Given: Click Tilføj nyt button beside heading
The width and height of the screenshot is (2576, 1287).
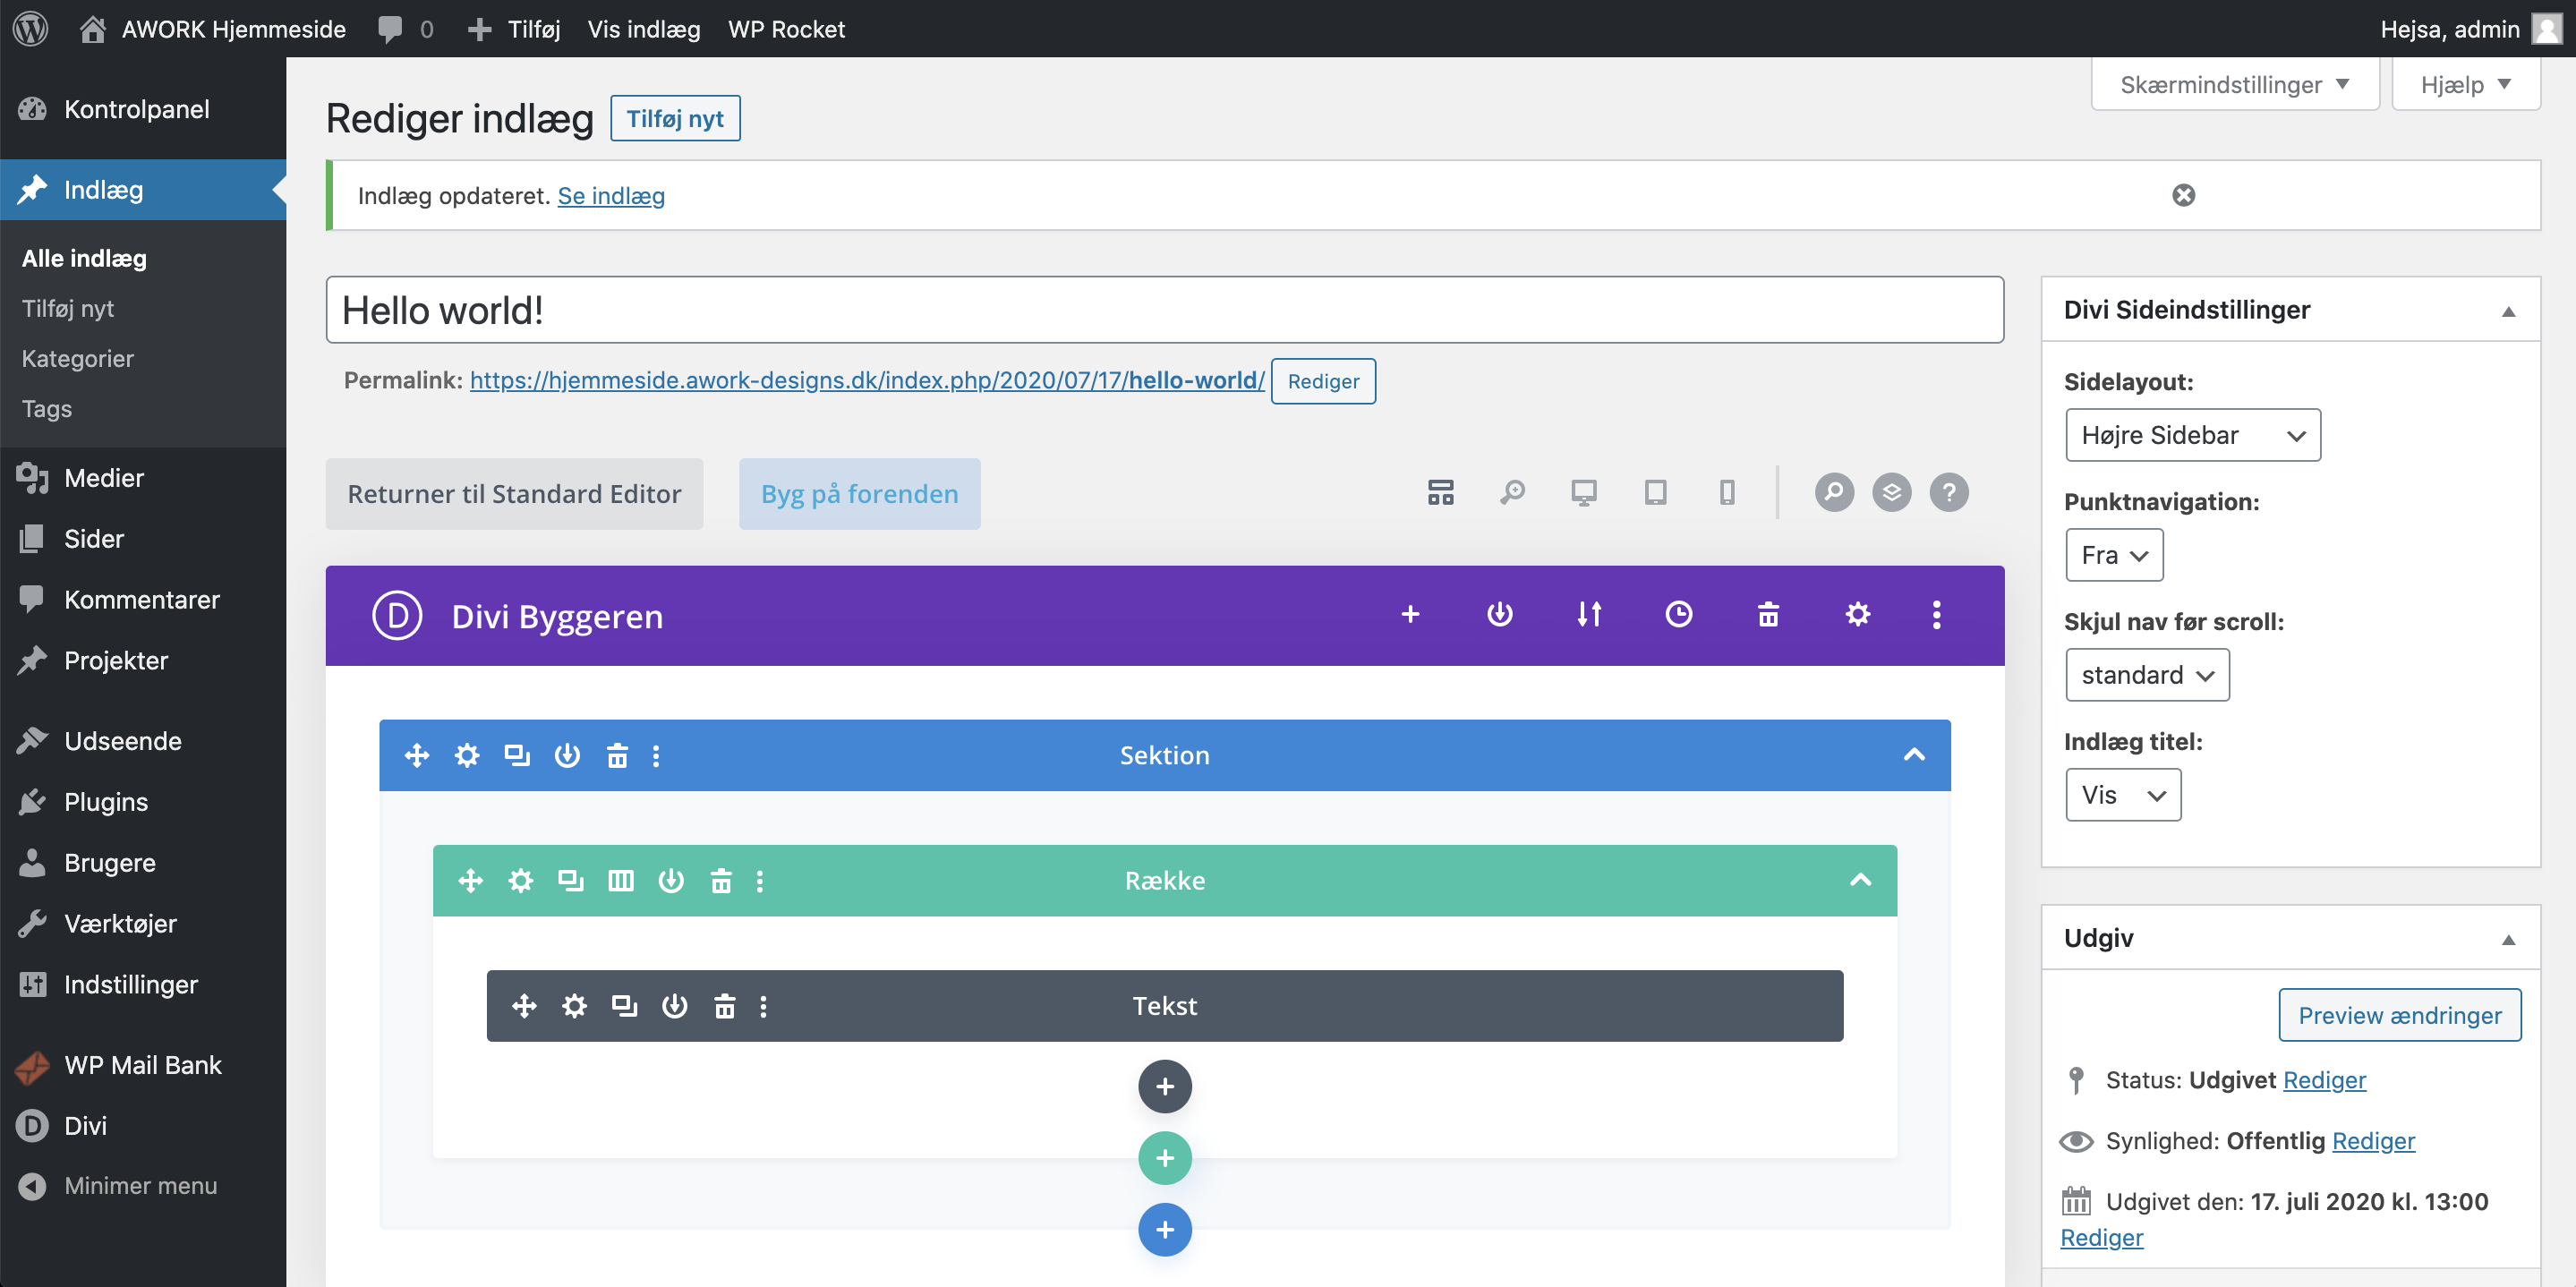Looking at the screenshot, I should 675,118.
